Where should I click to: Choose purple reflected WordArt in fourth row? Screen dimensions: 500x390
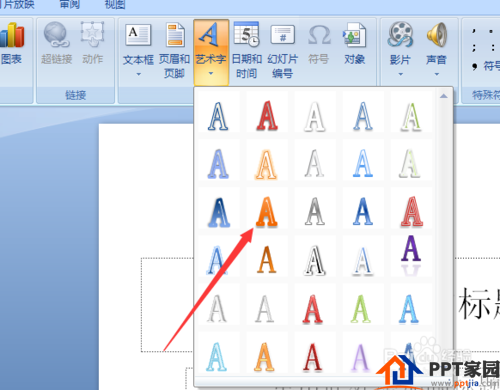[x=411, y=256]
